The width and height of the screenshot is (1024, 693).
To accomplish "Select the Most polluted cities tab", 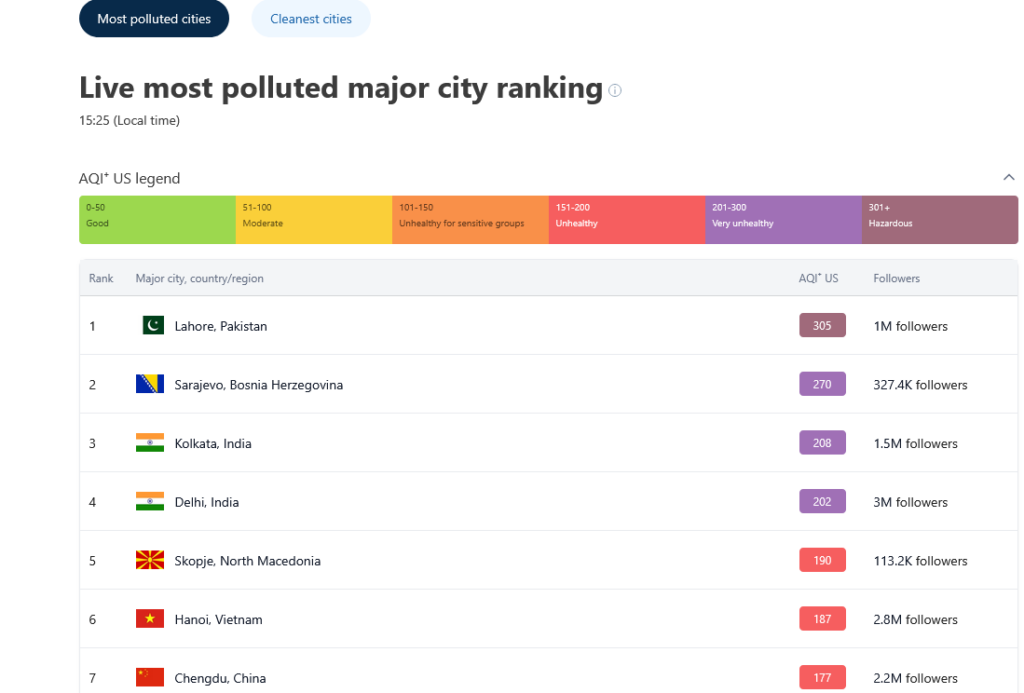I will (154, 19).
